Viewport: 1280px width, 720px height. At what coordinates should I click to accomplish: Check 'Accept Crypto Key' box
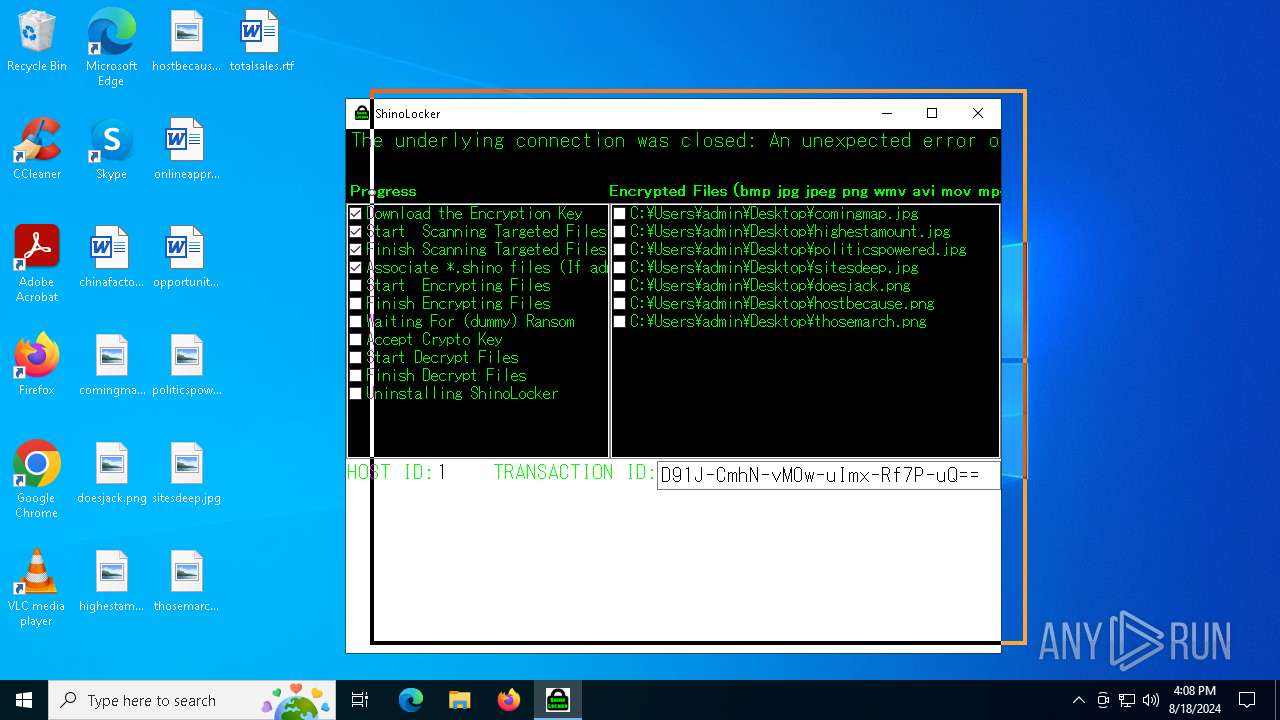pyautogui.click(x=355, y=339)
